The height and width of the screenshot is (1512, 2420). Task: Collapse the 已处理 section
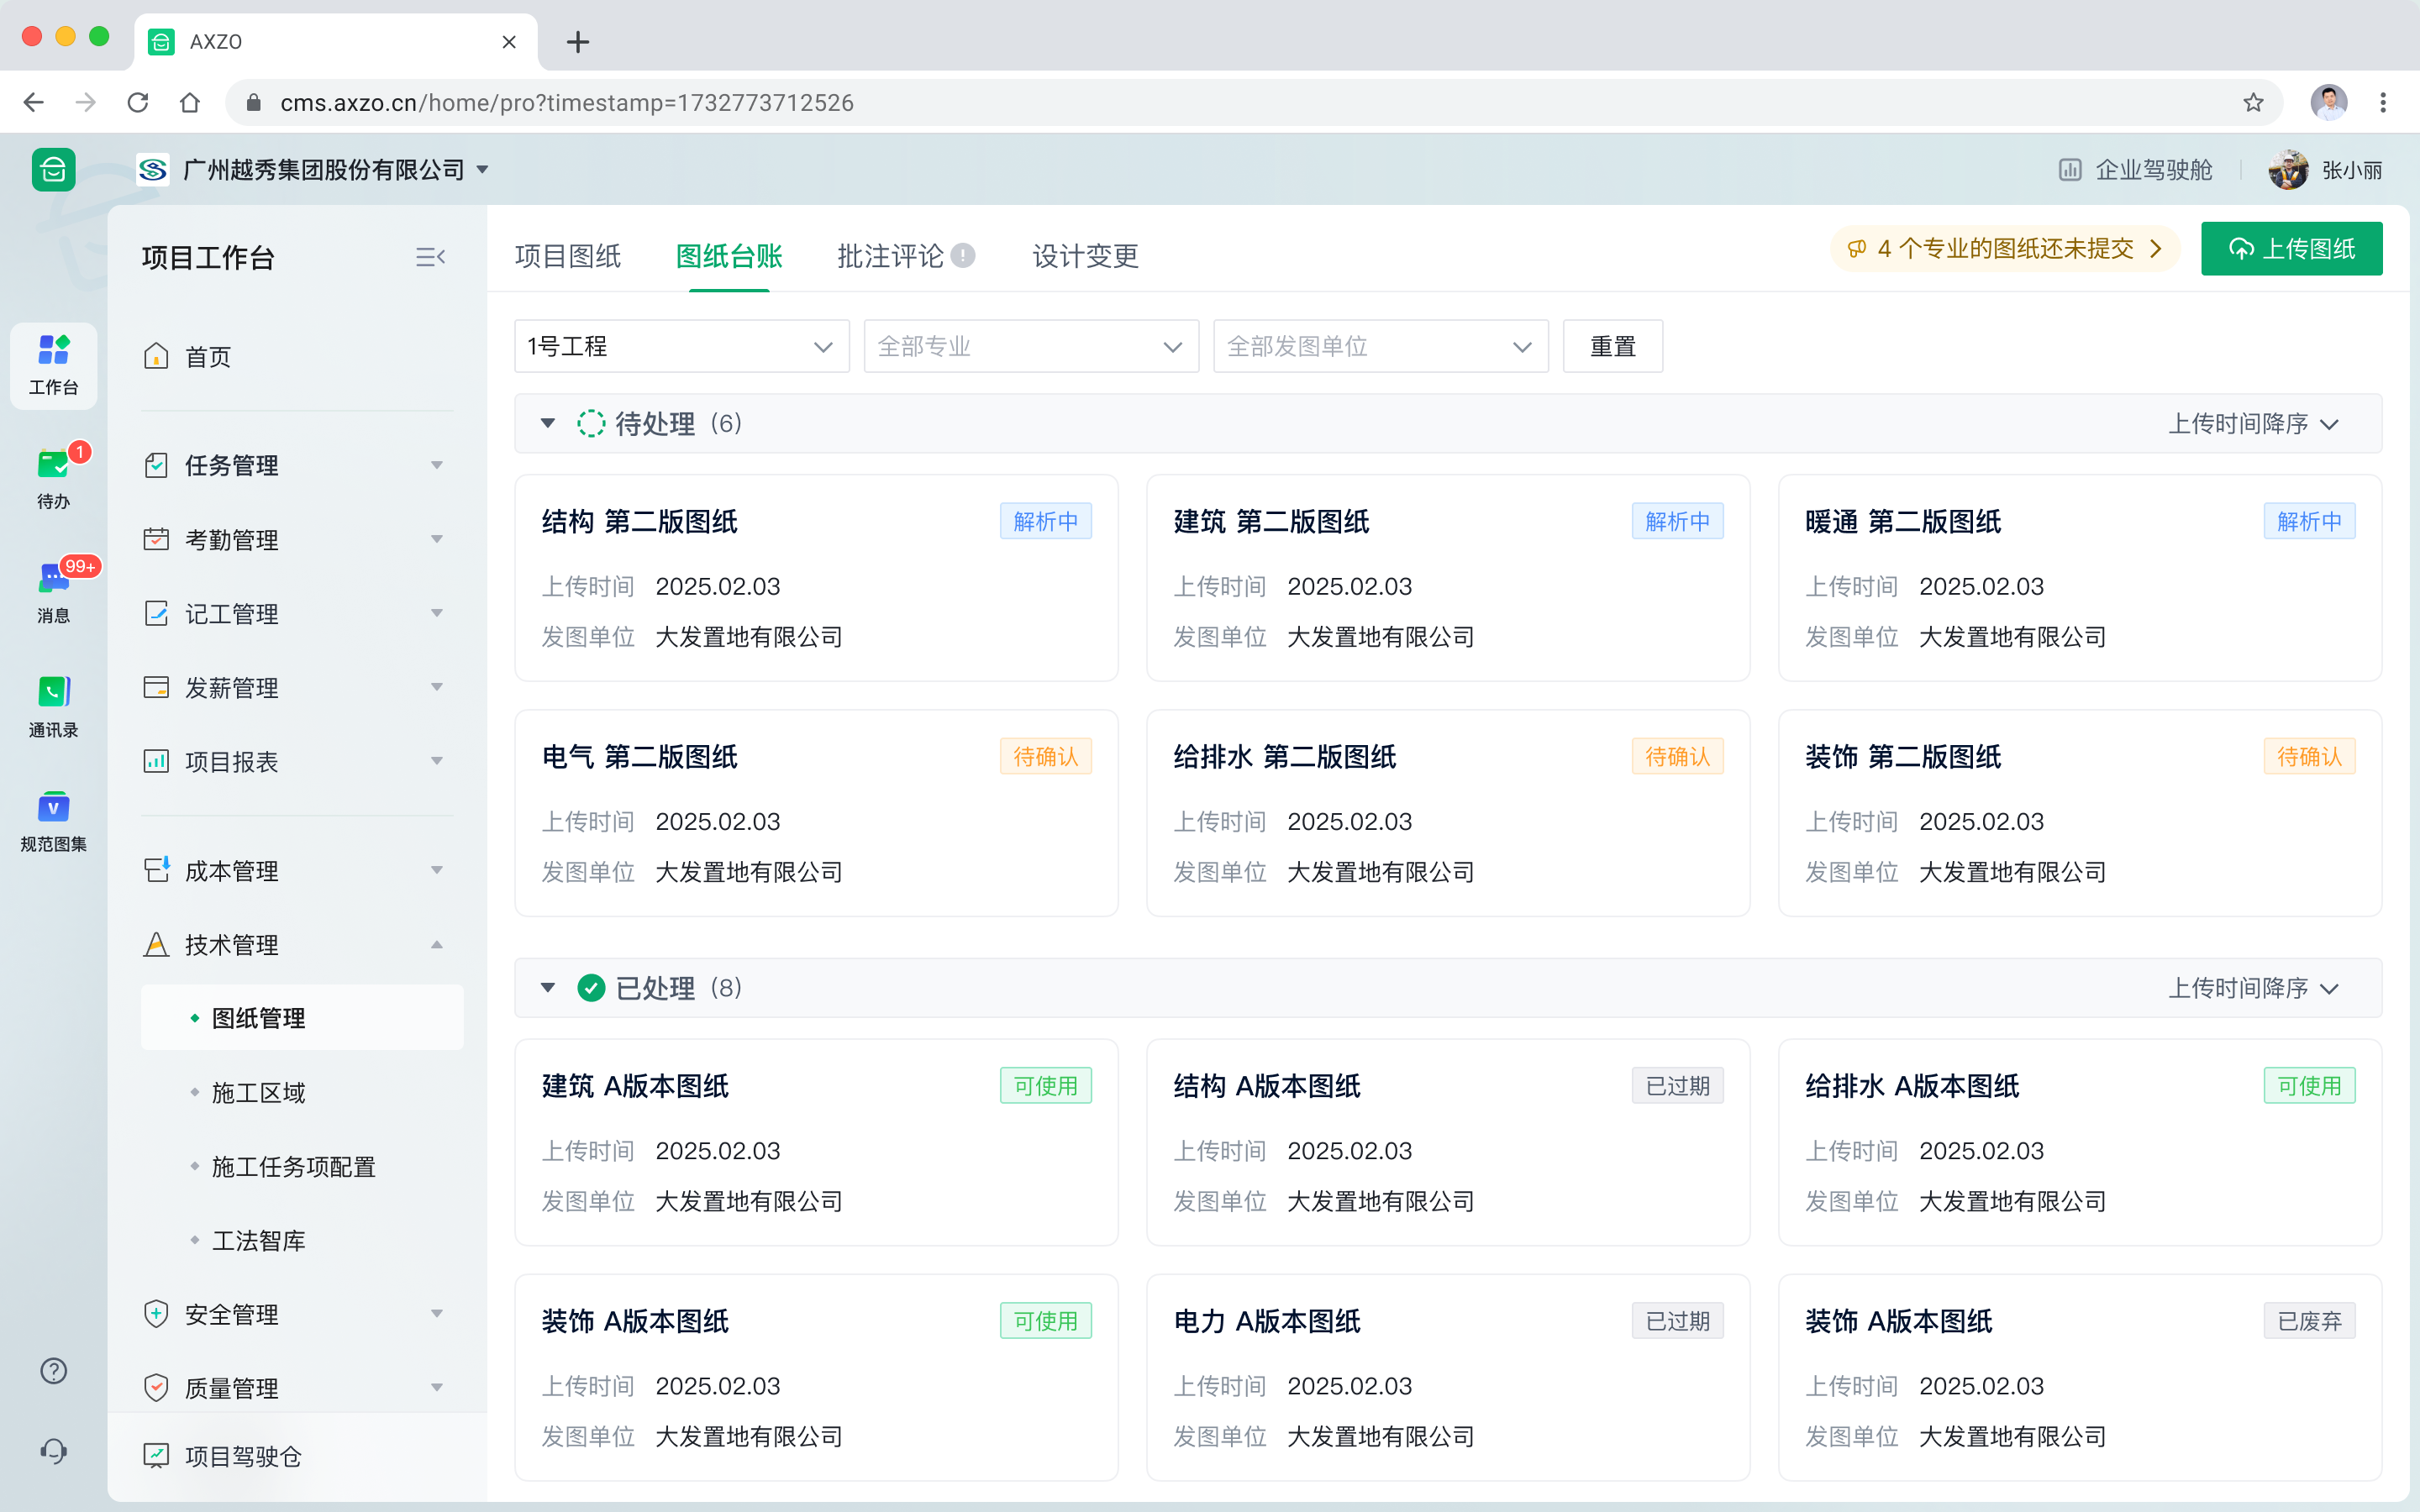pyautogui.click(x=547, y=988)
